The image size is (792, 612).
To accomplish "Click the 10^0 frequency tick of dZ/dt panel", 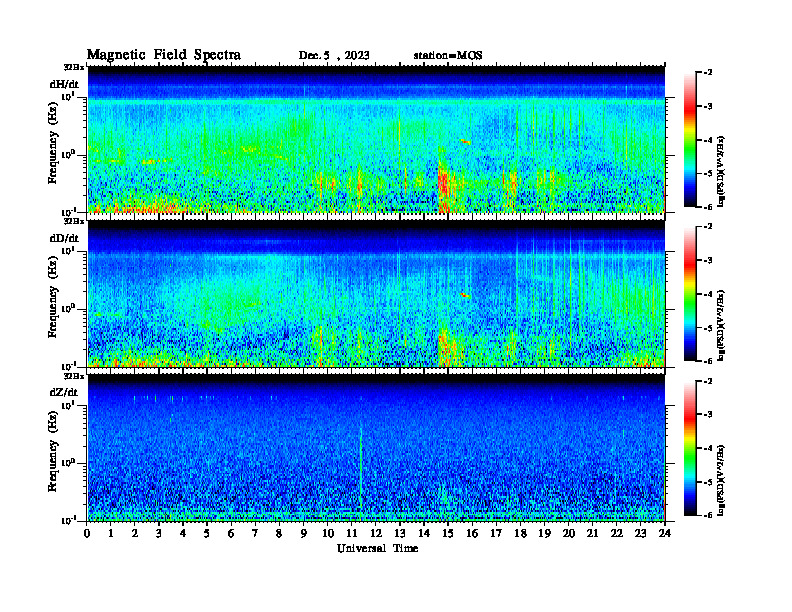I will (x=69, y=463).
